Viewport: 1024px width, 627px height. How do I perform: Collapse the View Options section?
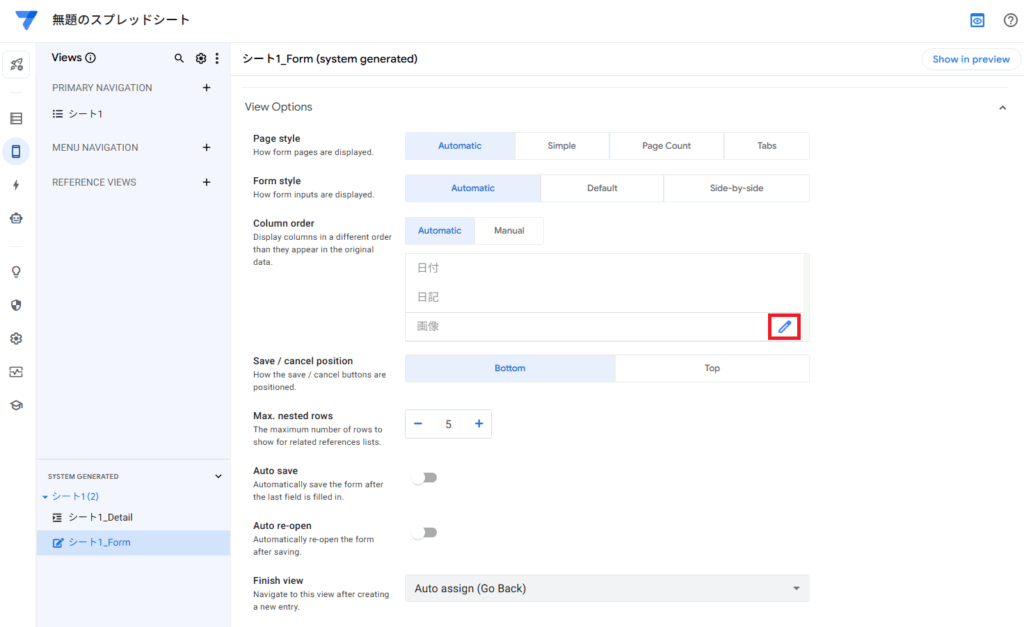(x=1002, y=107)
